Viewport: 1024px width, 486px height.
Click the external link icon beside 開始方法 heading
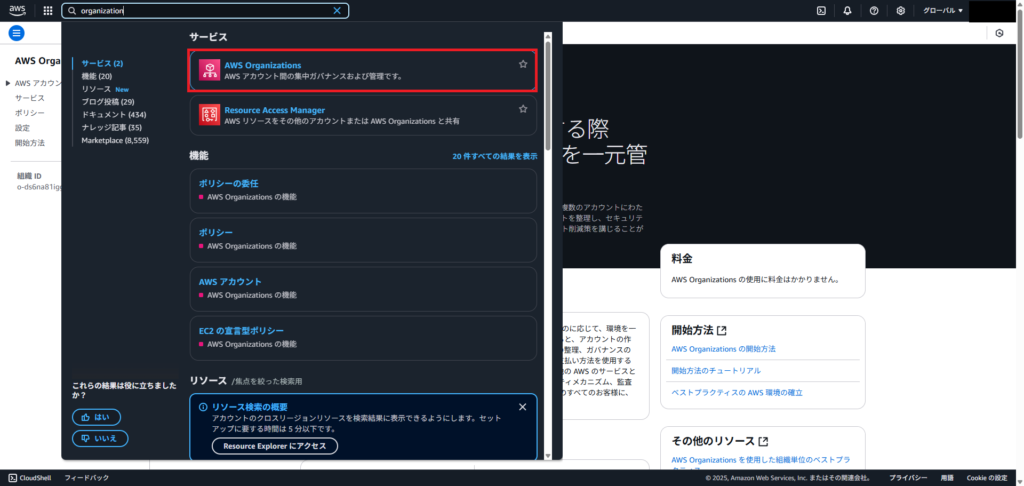722,331
